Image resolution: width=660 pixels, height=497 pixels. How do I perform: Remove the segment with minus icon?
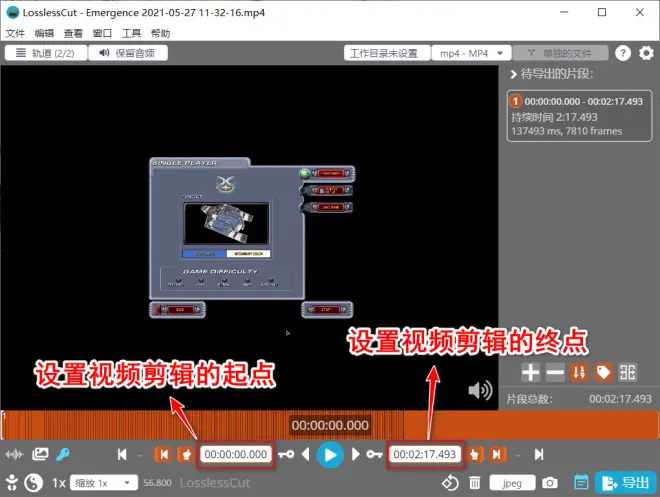point(555,372)
